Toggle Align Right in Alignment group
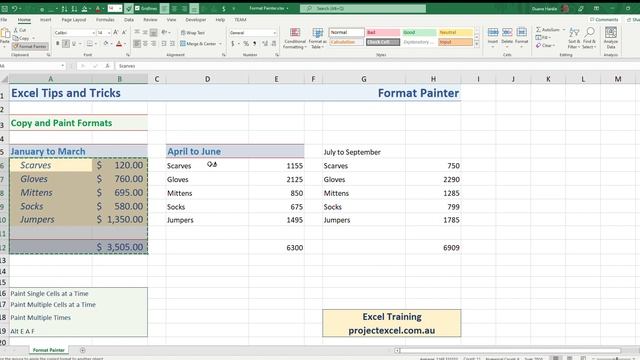Viewport: 640px width, 360px height. pos(153,44)
